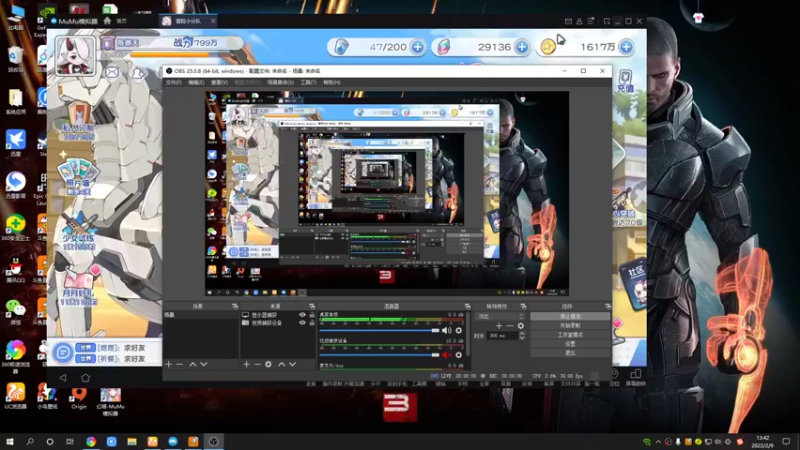
Task: Open the mail envelope icon in game
Action: (112, 72)
